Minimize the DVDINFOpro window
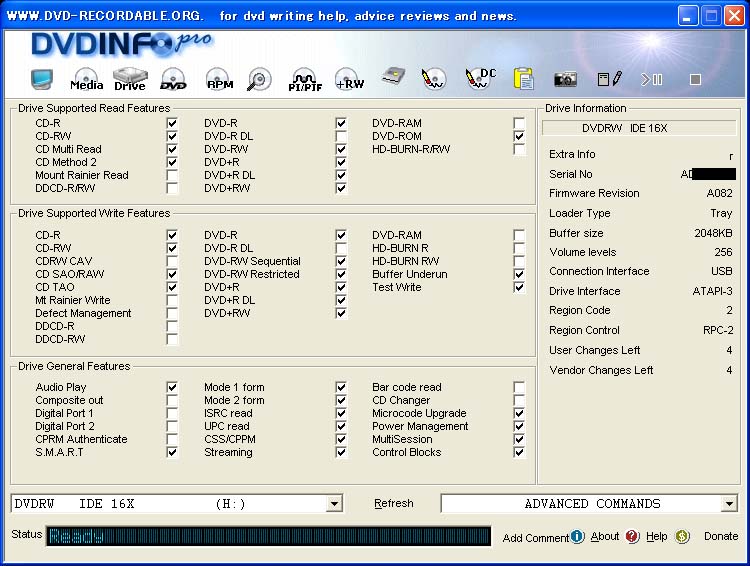The width and height of the screenshot is (750, 566). (x=687, y=16)
